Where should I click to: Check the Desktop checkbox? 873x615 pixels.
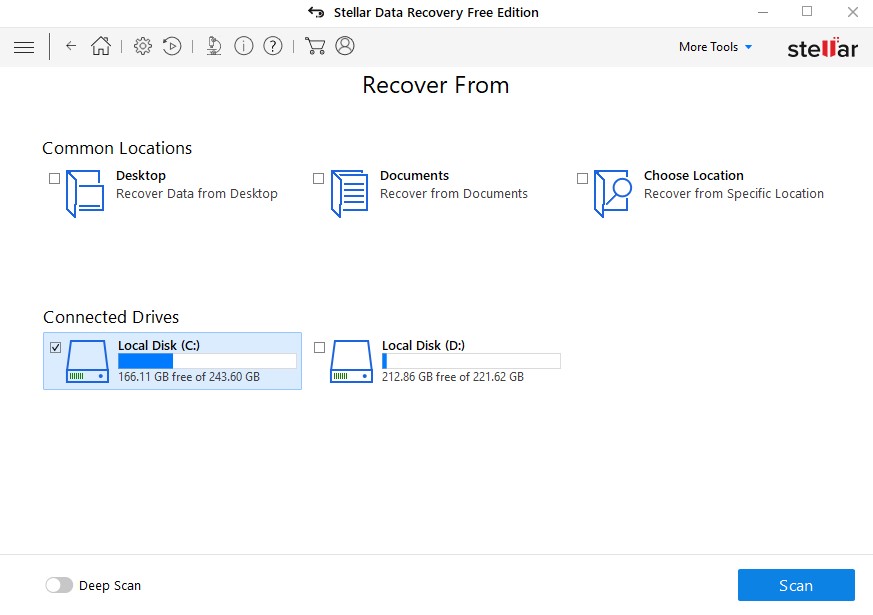[x=55, y=179]
